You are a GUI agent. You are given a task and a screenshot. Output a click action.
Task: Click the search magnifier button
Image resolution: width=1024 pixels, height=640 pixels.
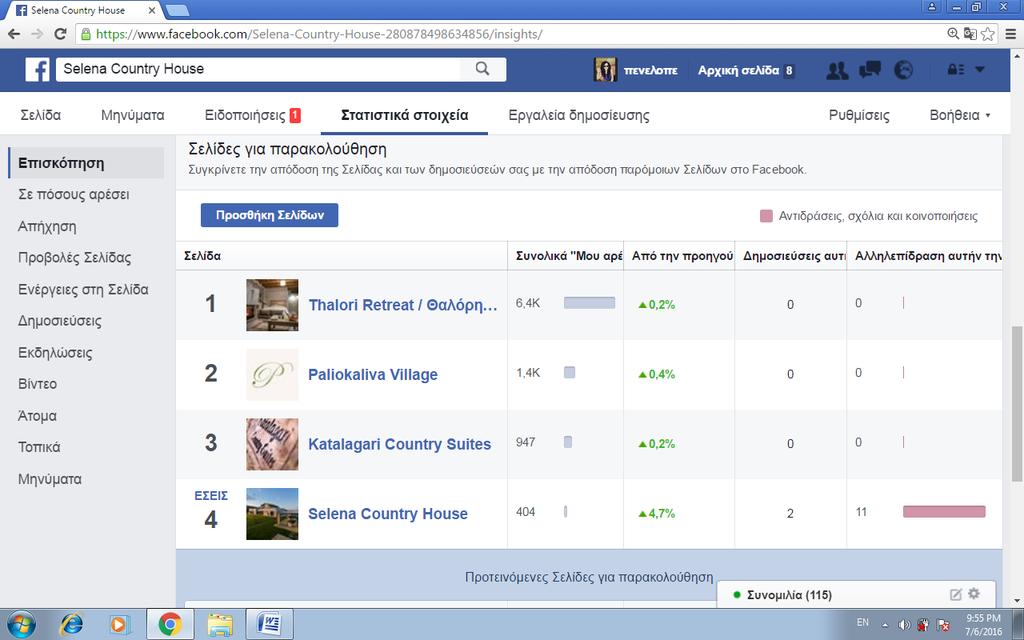(483, 69)
